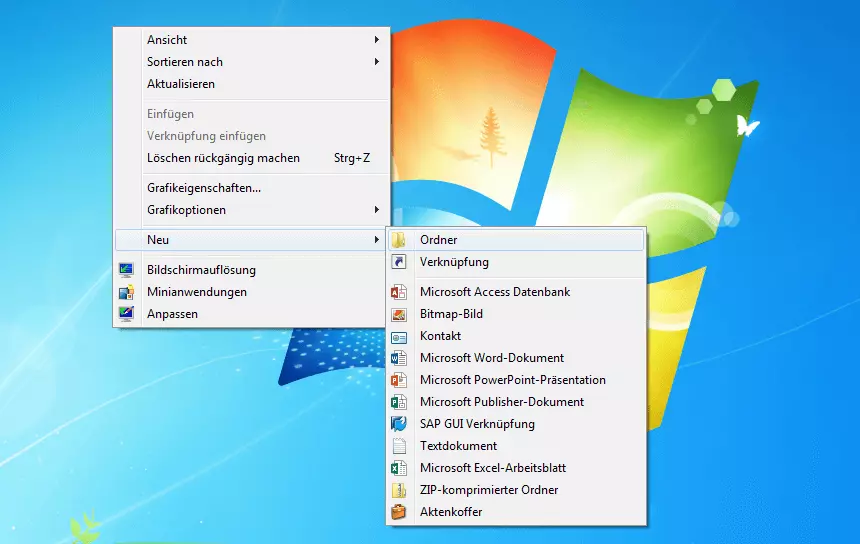Click the Neu submenu arrow

[x=377, y=240]
